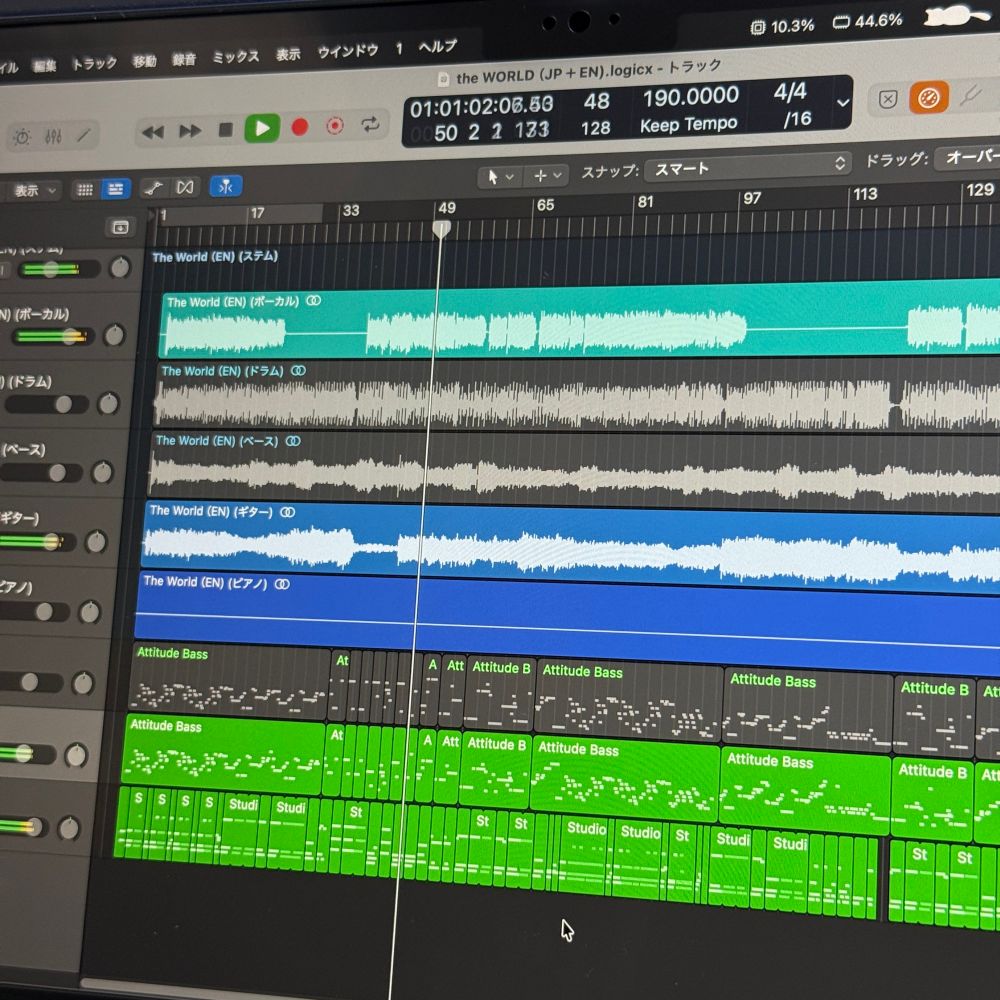Click the Capture Recording dotted-circle button

point(335,126)
